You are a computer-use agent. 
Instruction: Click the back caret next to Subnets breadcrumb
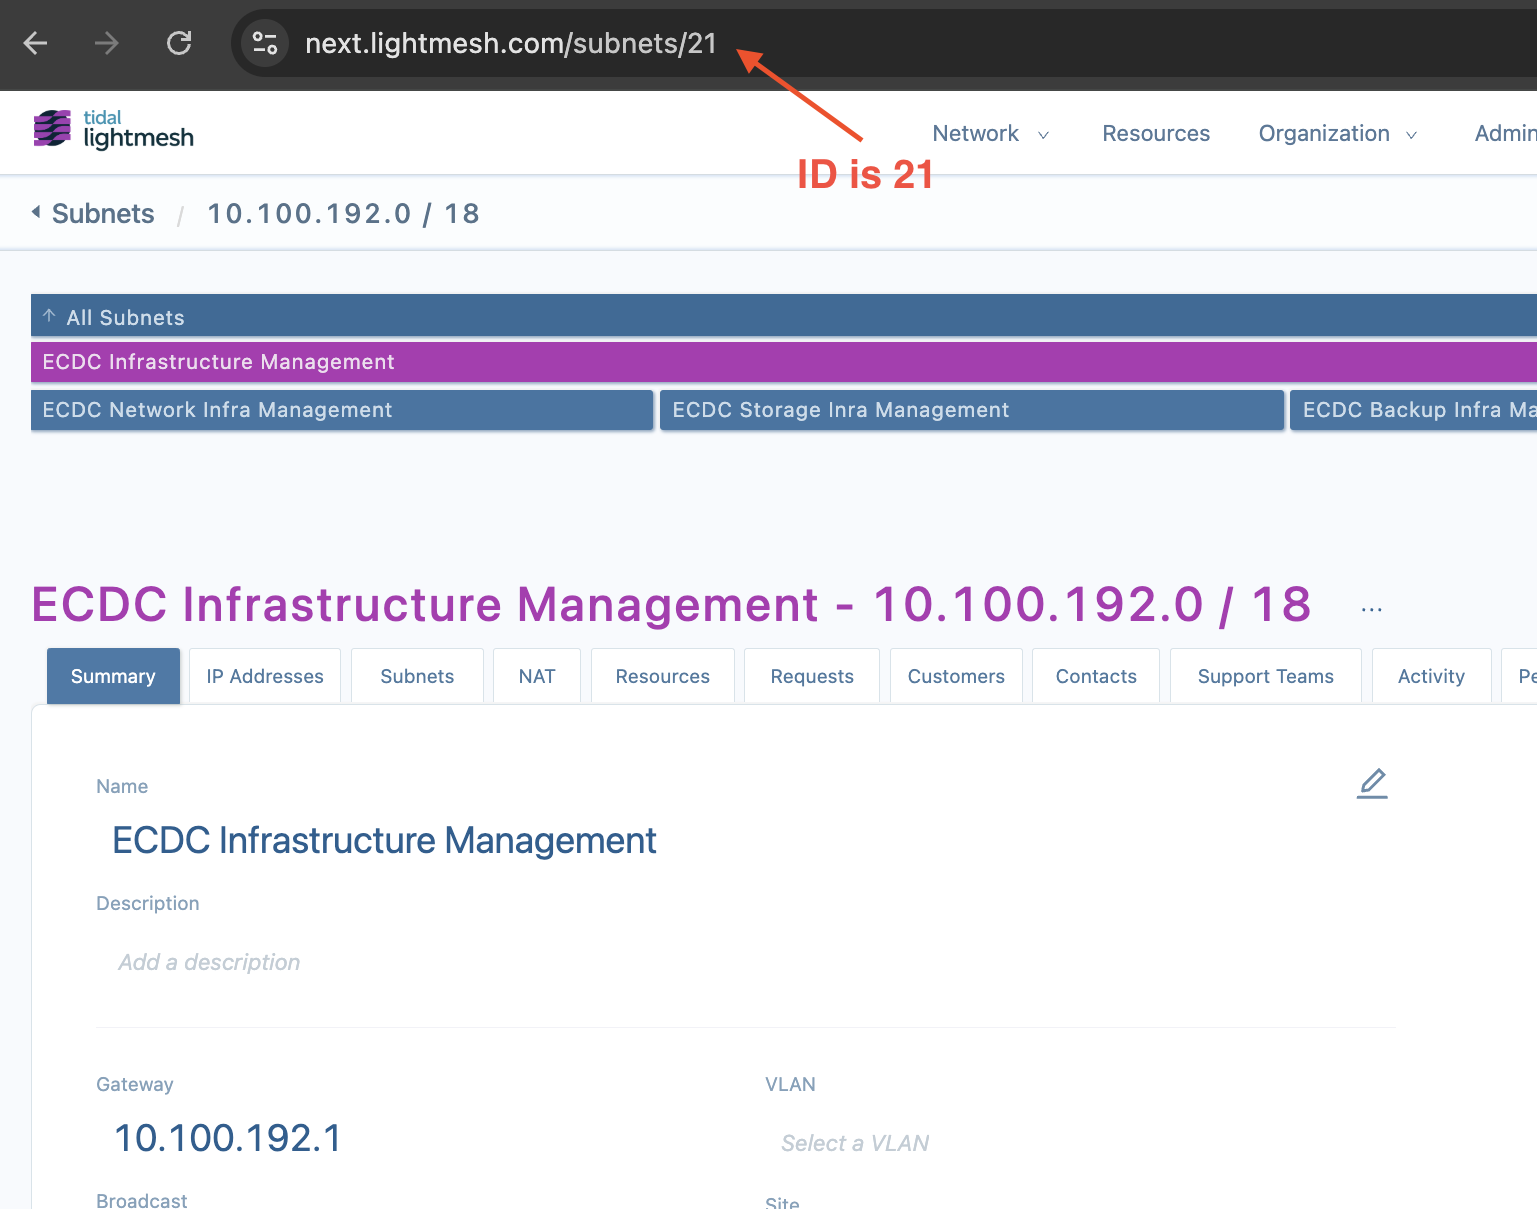click(36, 212)
